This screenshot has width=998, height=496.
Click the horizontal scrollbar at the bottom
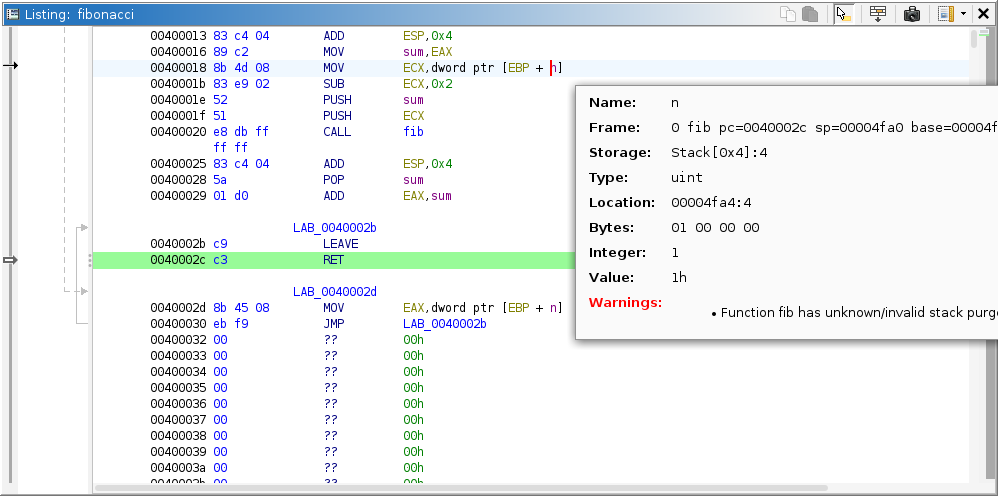pos(500,489)
